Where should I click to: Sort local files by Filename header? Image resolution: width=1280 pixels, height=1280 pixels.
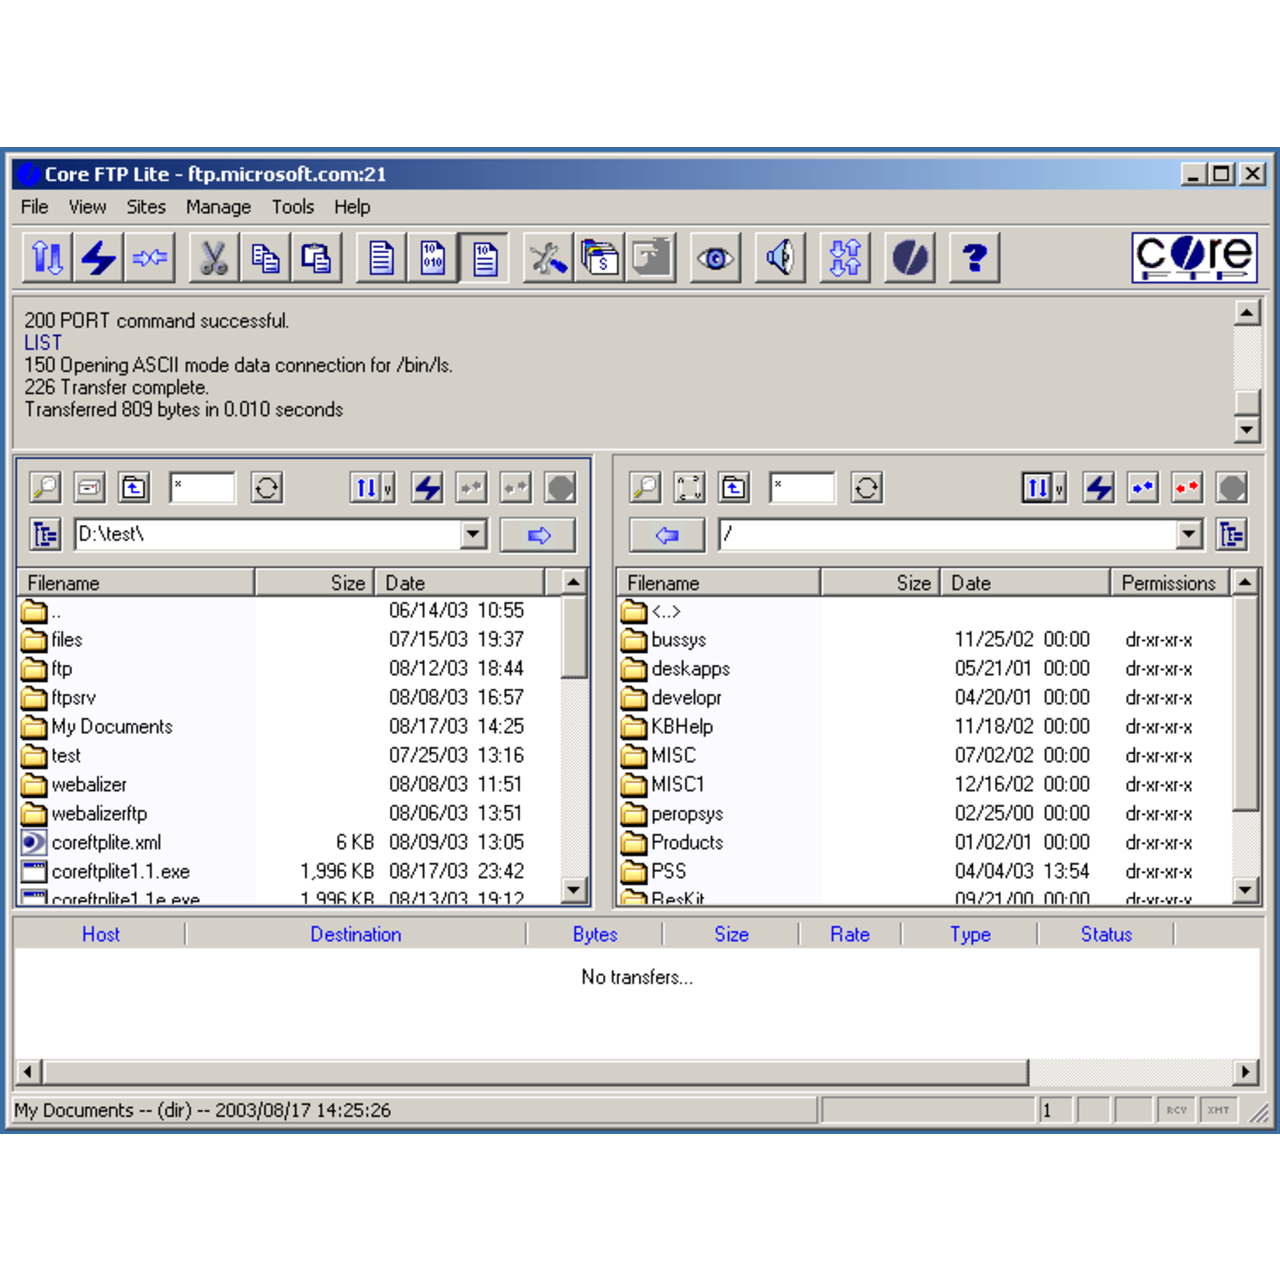(136, 583)
